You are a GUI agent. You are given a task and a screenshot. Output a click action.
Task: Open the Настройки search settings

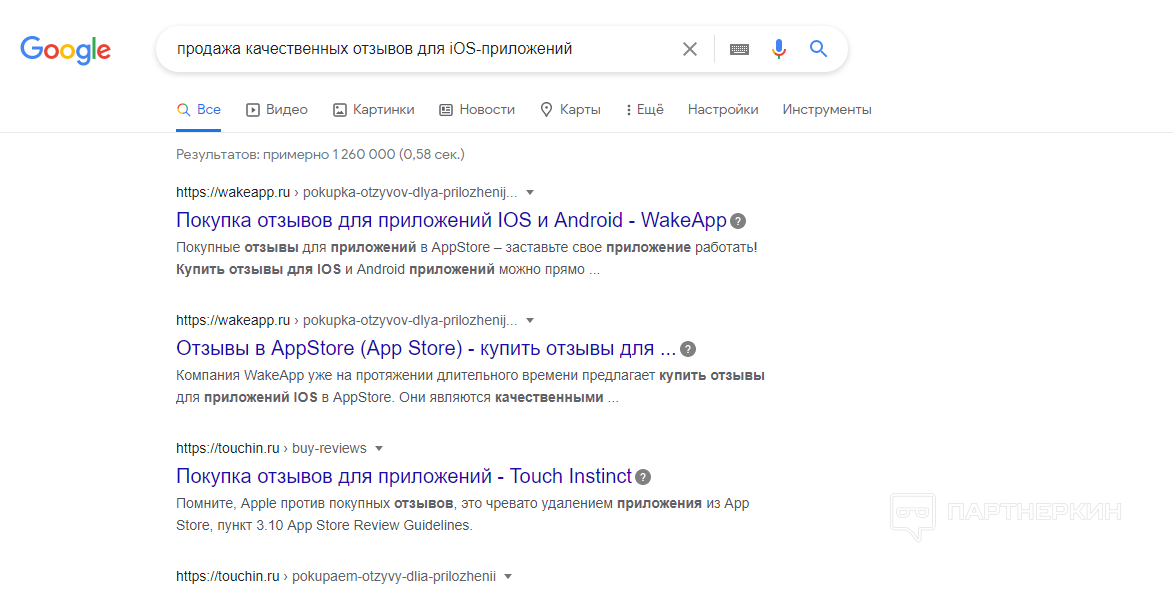tap(723, 110)
